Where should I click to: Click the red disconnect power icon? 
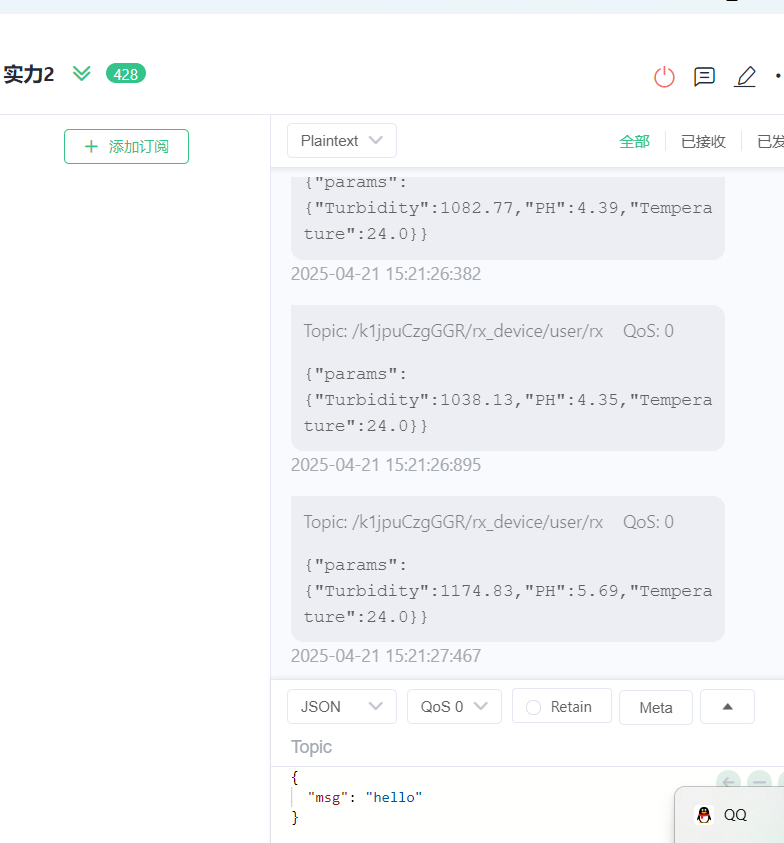[x=664, y=77]
